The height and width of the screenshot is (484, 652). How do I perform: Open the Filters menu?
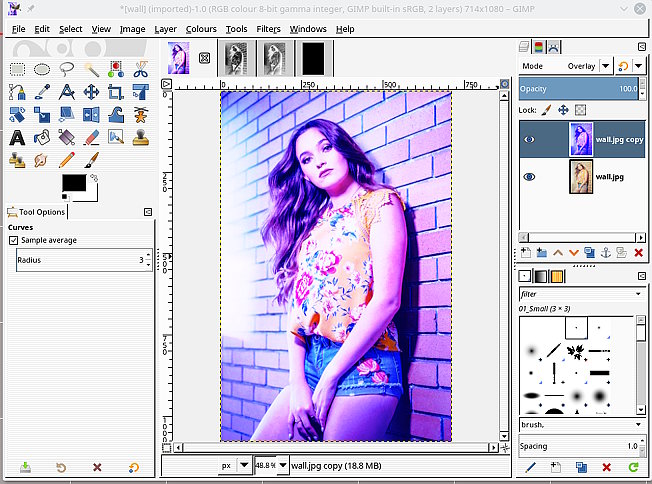pos(268,29)
